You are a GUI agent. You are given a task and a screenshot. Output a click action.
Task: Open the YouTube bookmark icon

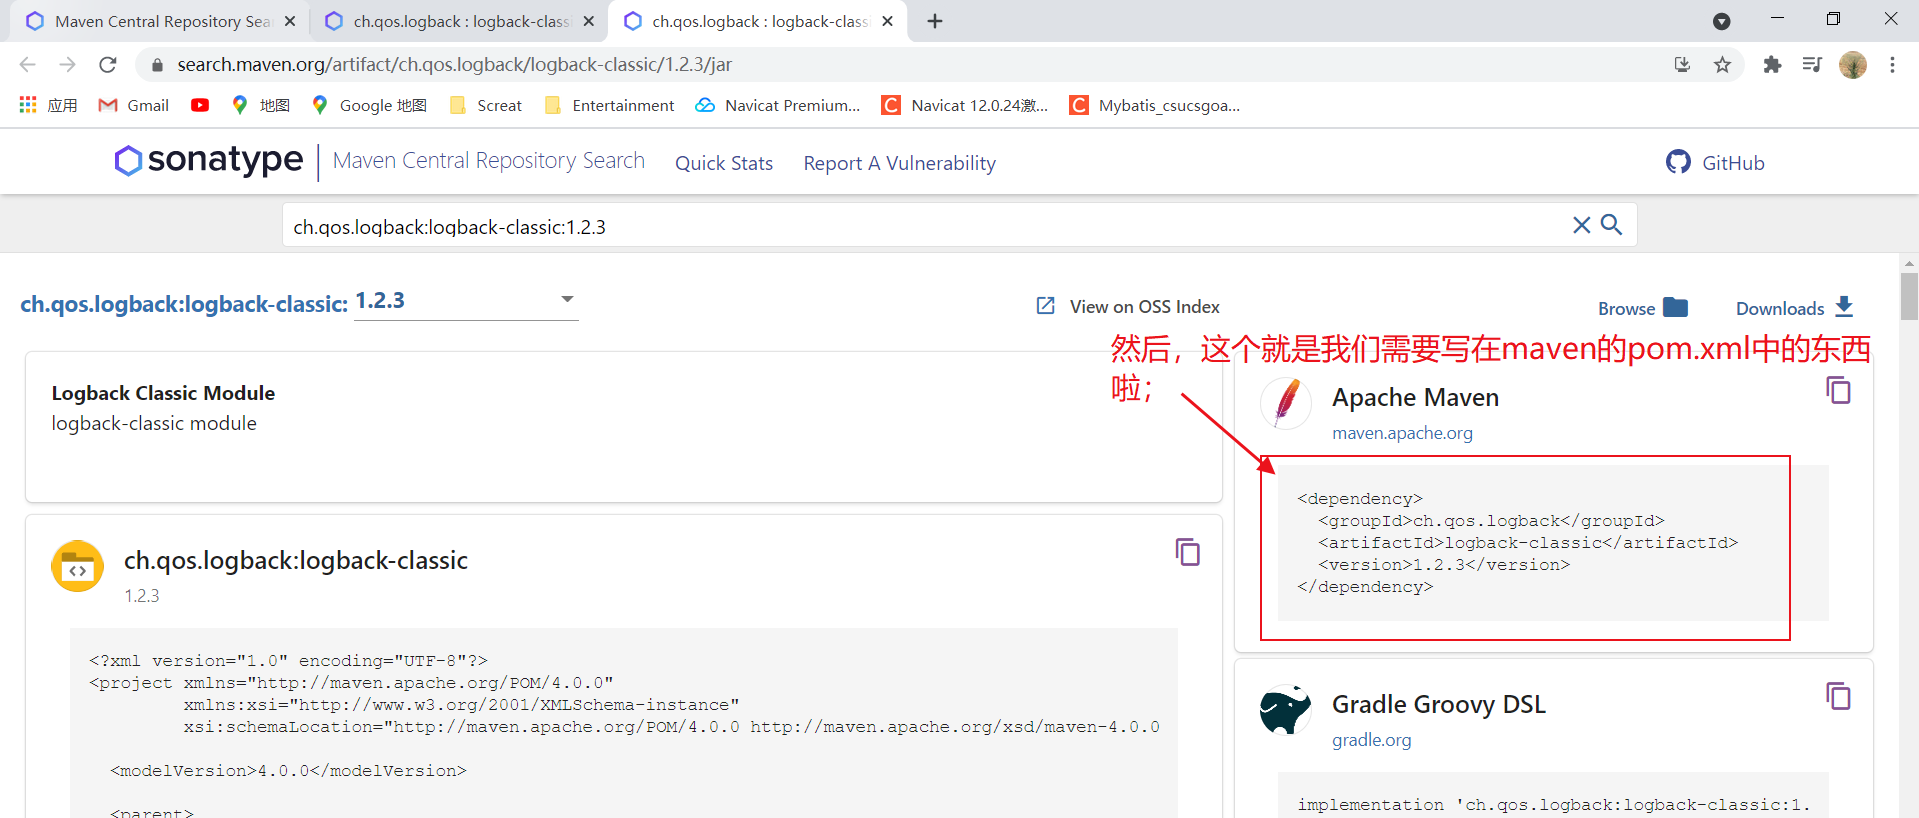coord(200,105)
